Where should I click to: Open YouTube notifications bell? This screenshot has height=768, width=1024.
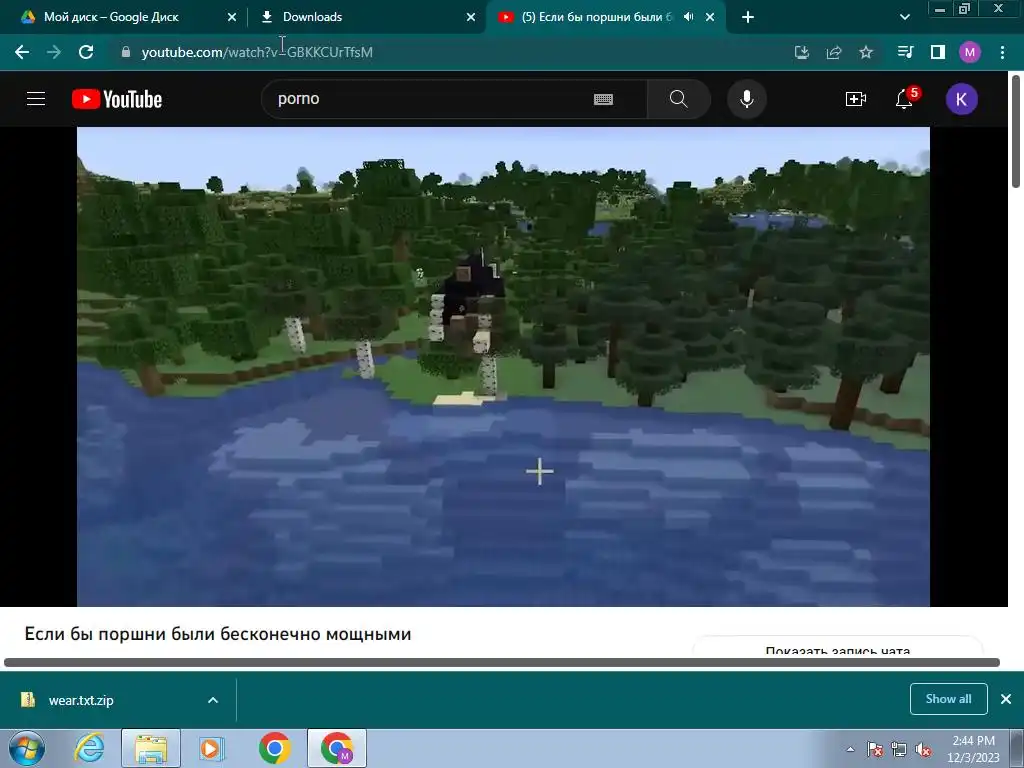904,99
